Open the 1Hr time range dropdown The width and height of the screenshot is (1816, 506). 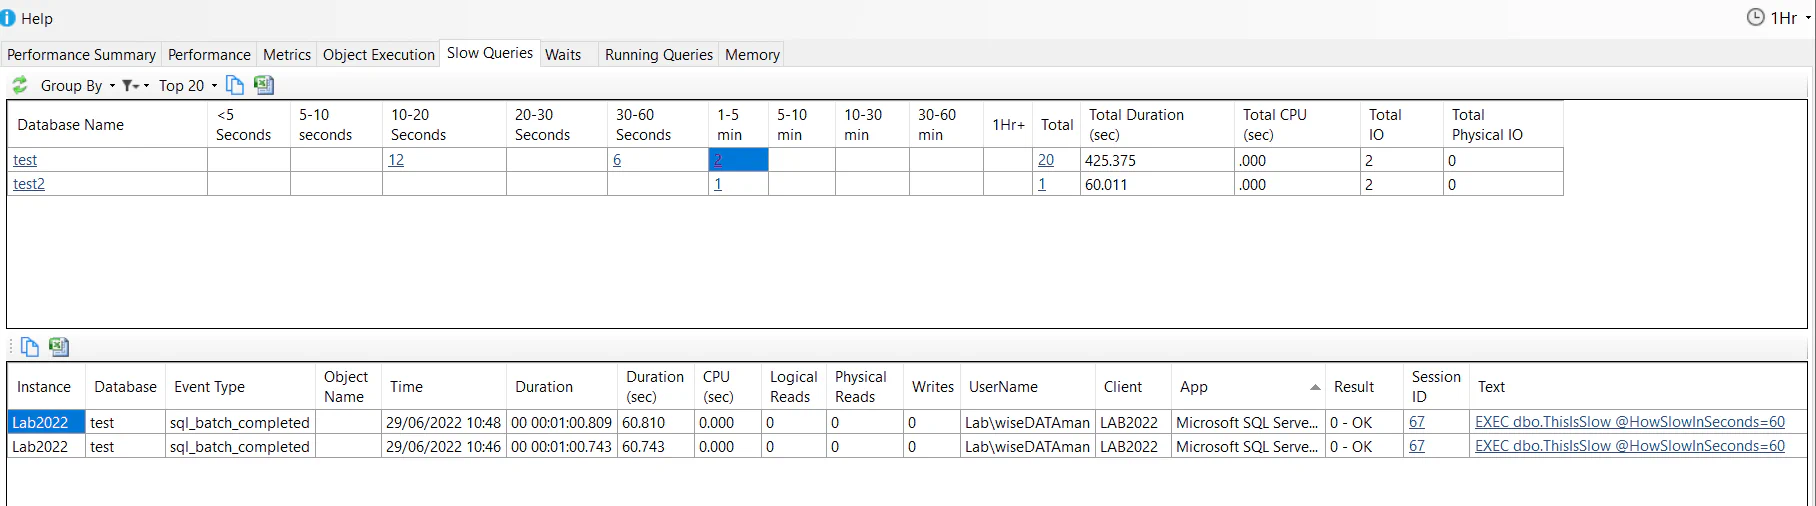click(1789, 18)
